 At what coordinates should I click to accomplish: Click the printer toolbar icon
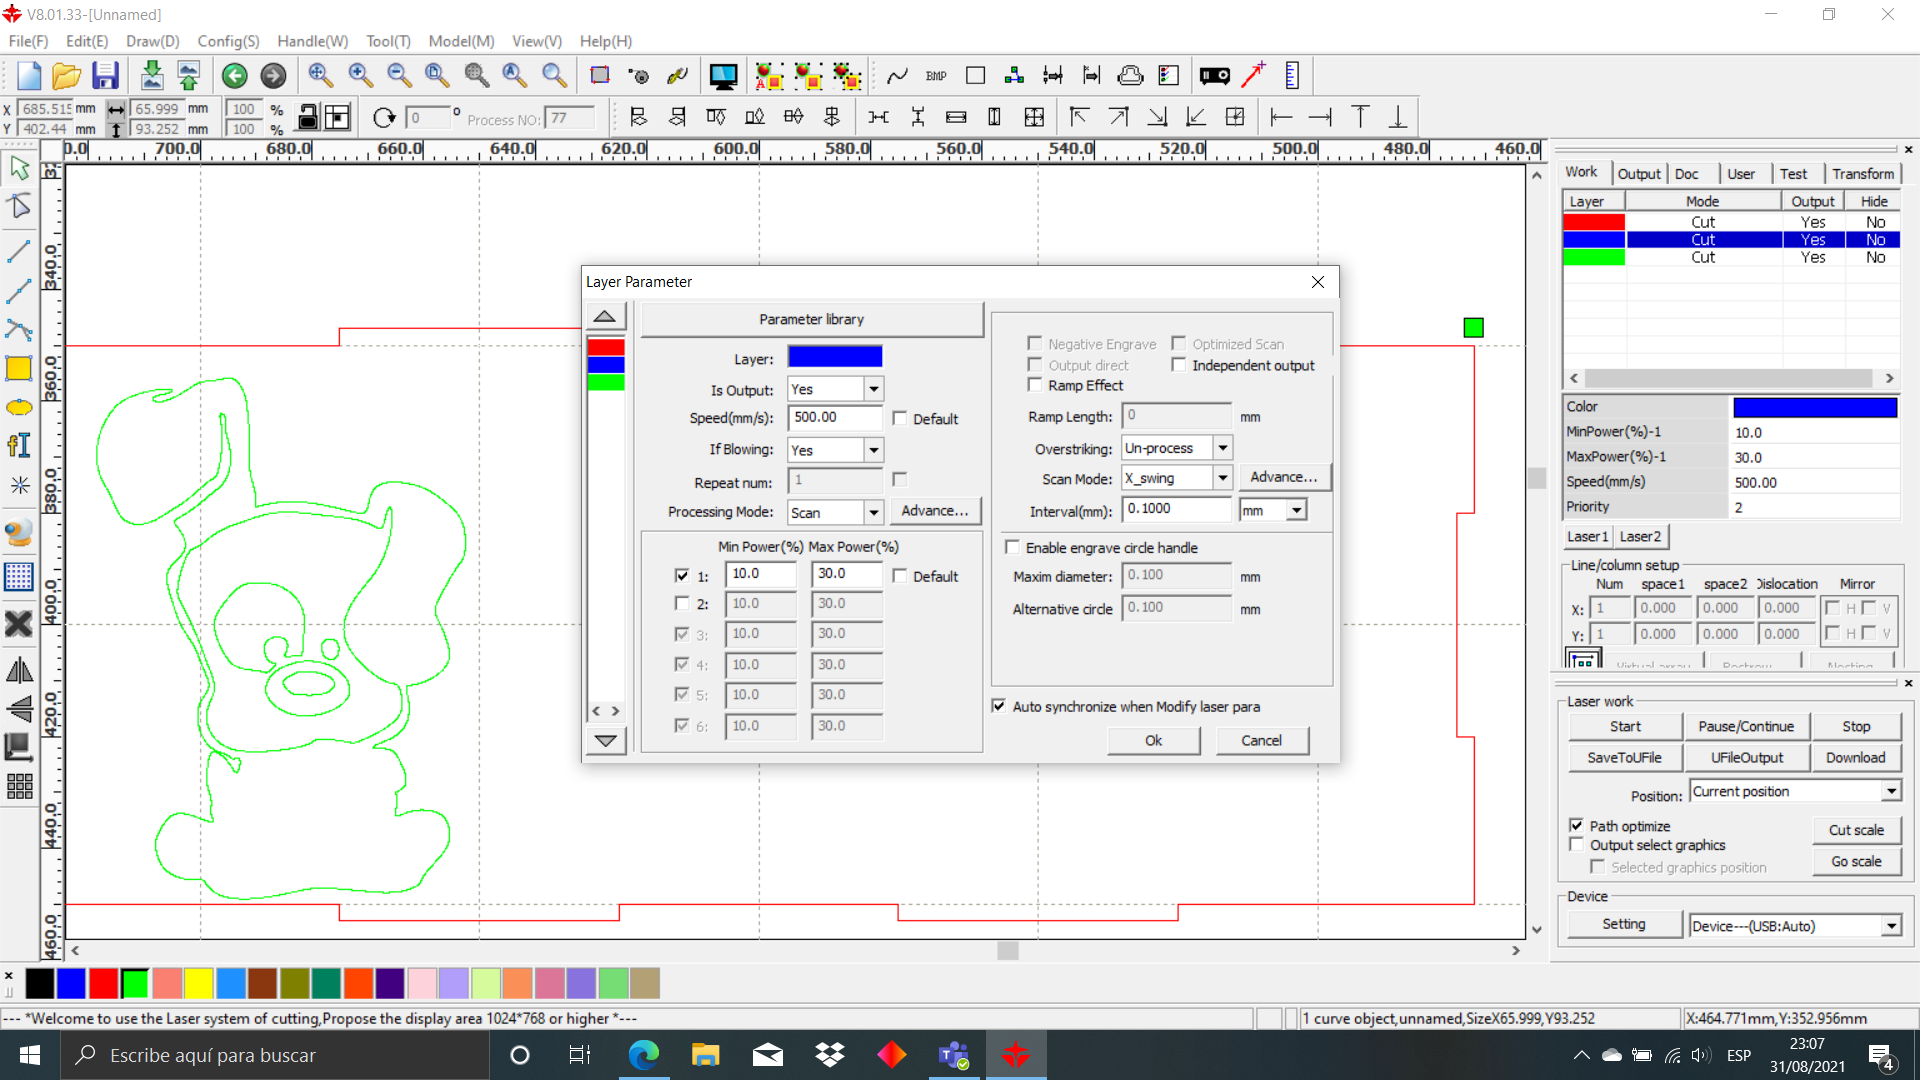pyautogui.click(x=1130, y=76)
